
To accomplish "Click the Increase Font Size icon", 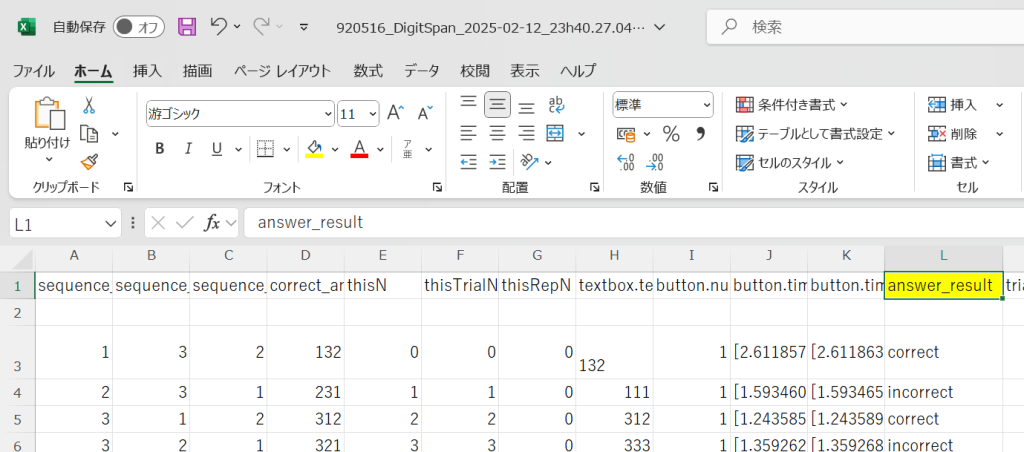I will coord(395,113).
